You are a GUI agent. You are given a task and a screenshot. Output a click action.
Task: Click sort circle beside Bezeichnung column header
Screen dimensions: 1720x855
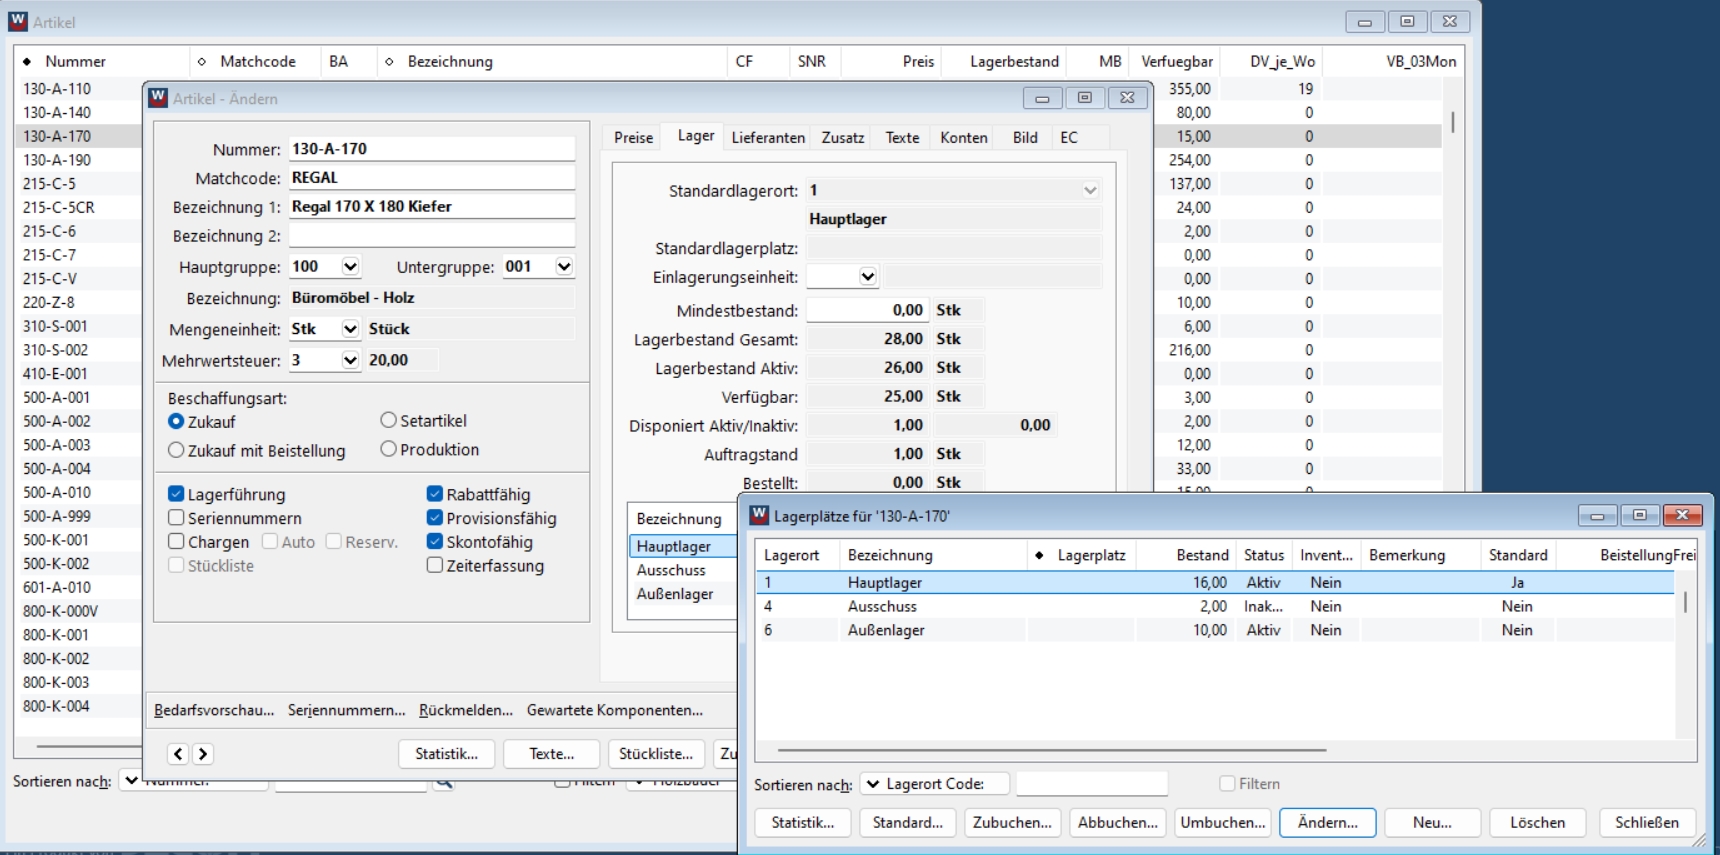pyautogui.click(x=389, y=62)
